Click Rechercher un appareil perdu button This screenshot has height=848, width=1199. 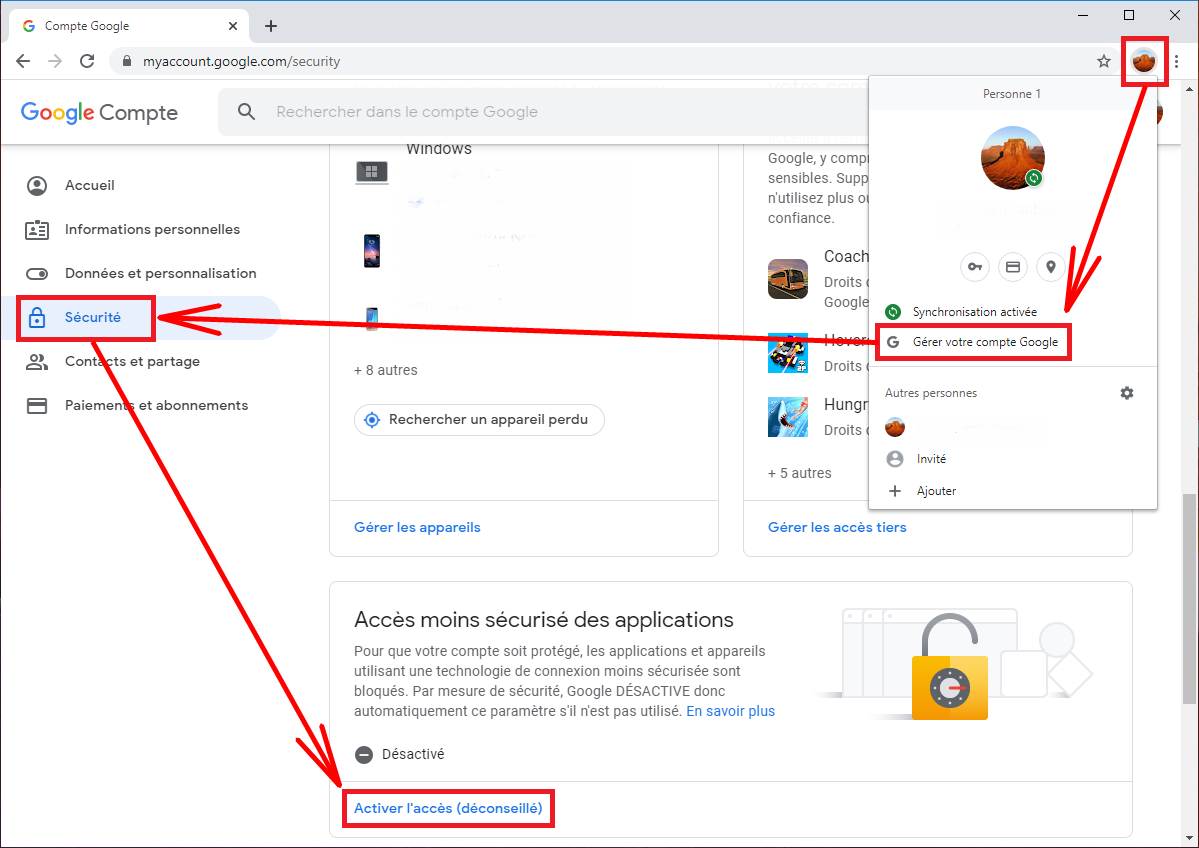coord(479,420)
